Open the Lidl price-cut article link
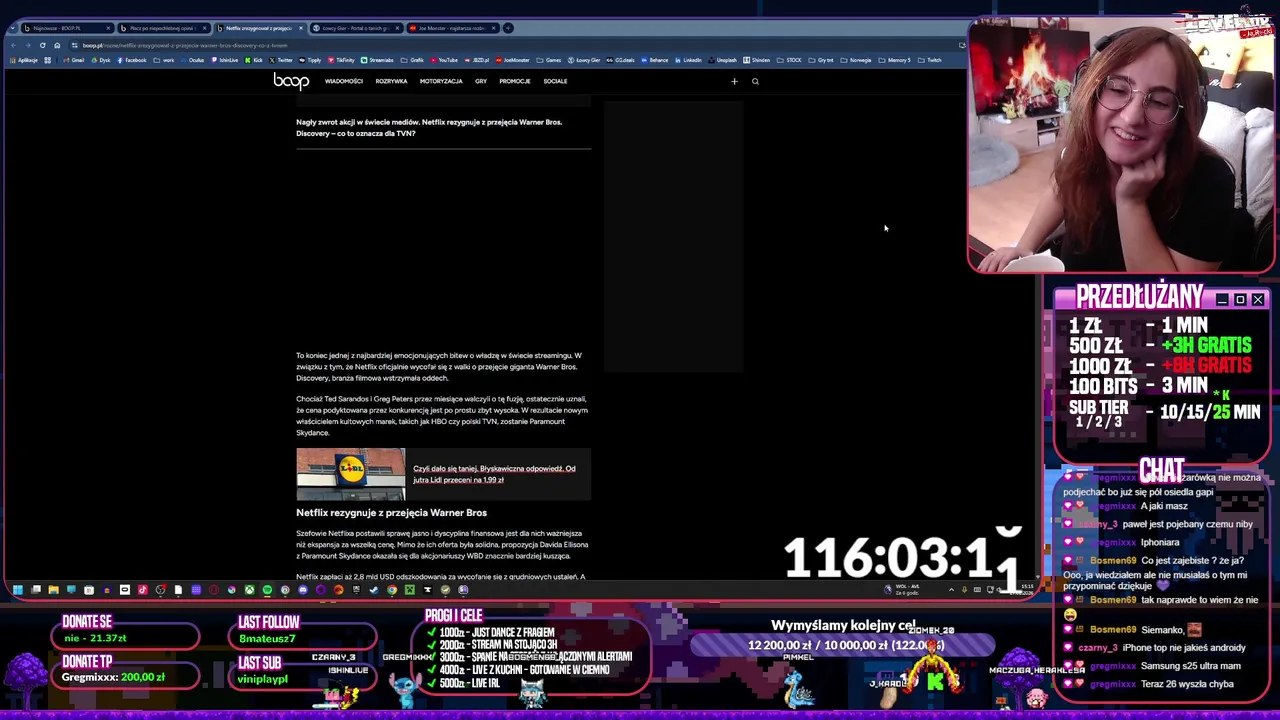Image resolution: width=1280 pixels, height=720 pixels. pyautogui.click(x=494, y=474)
